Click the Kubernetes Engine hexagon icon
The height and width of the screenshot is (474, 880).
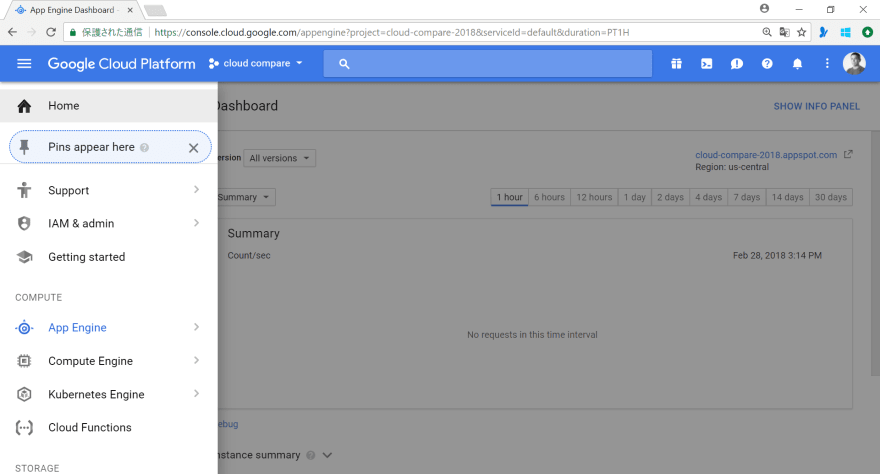pyautogui.click(x=24, y=394)
